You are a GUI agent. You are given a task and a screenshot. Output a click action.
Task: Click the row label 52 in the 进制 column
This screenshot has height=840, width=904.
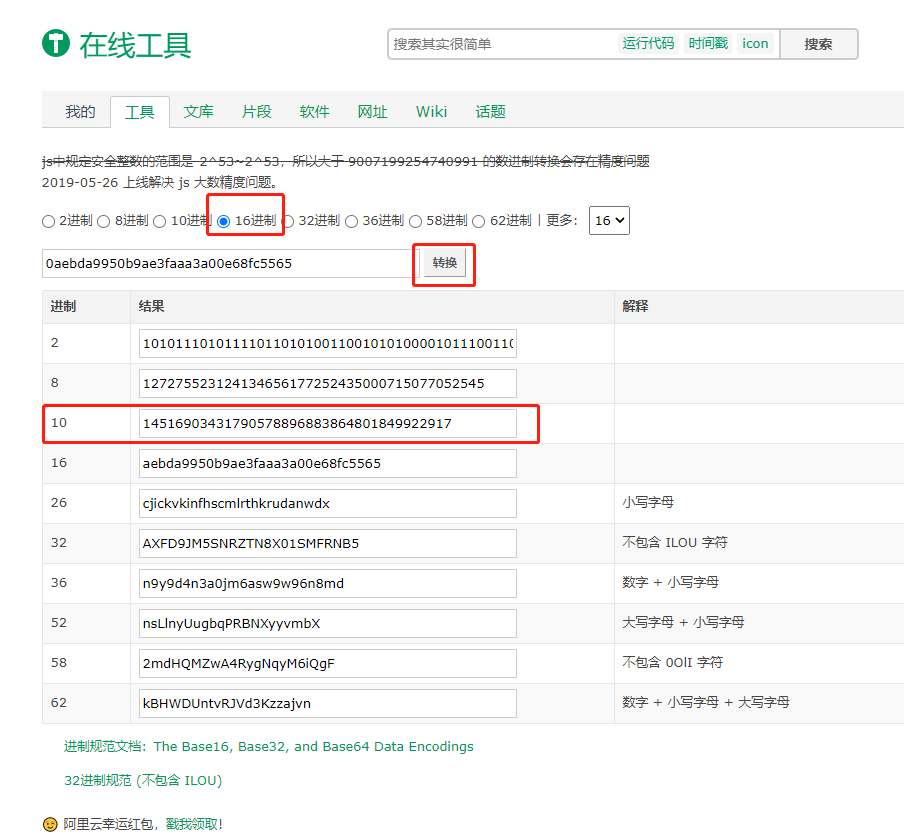coord(59,623)
